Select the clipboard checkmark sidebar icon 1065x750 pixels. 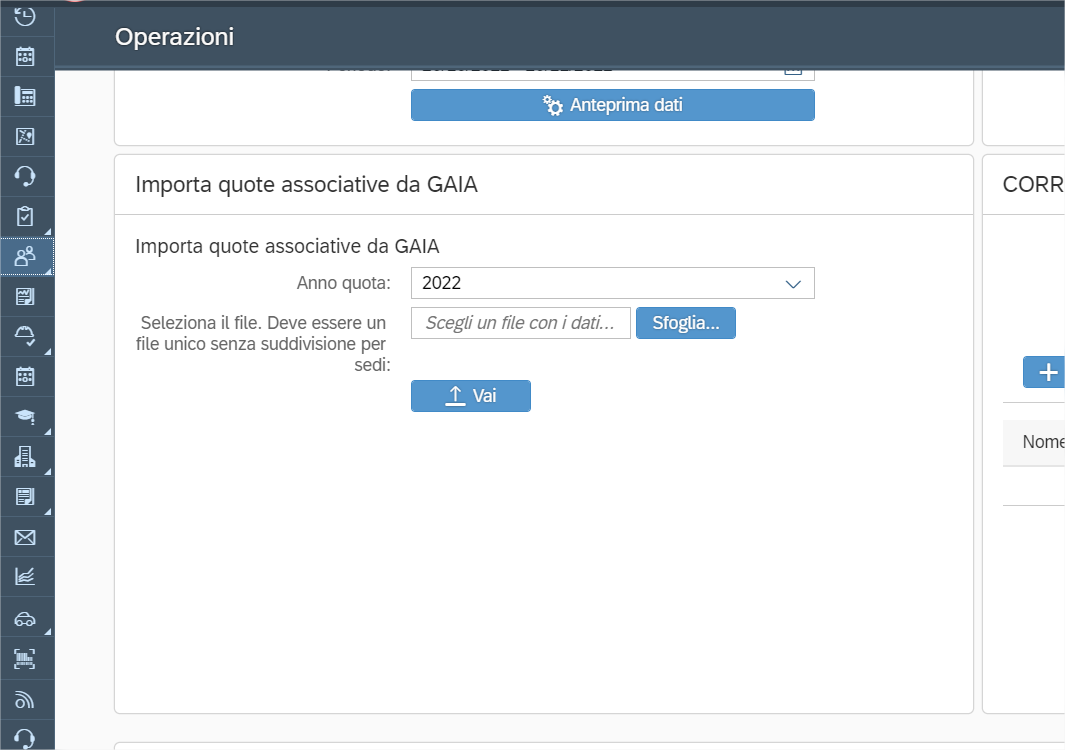pos(25,216)
